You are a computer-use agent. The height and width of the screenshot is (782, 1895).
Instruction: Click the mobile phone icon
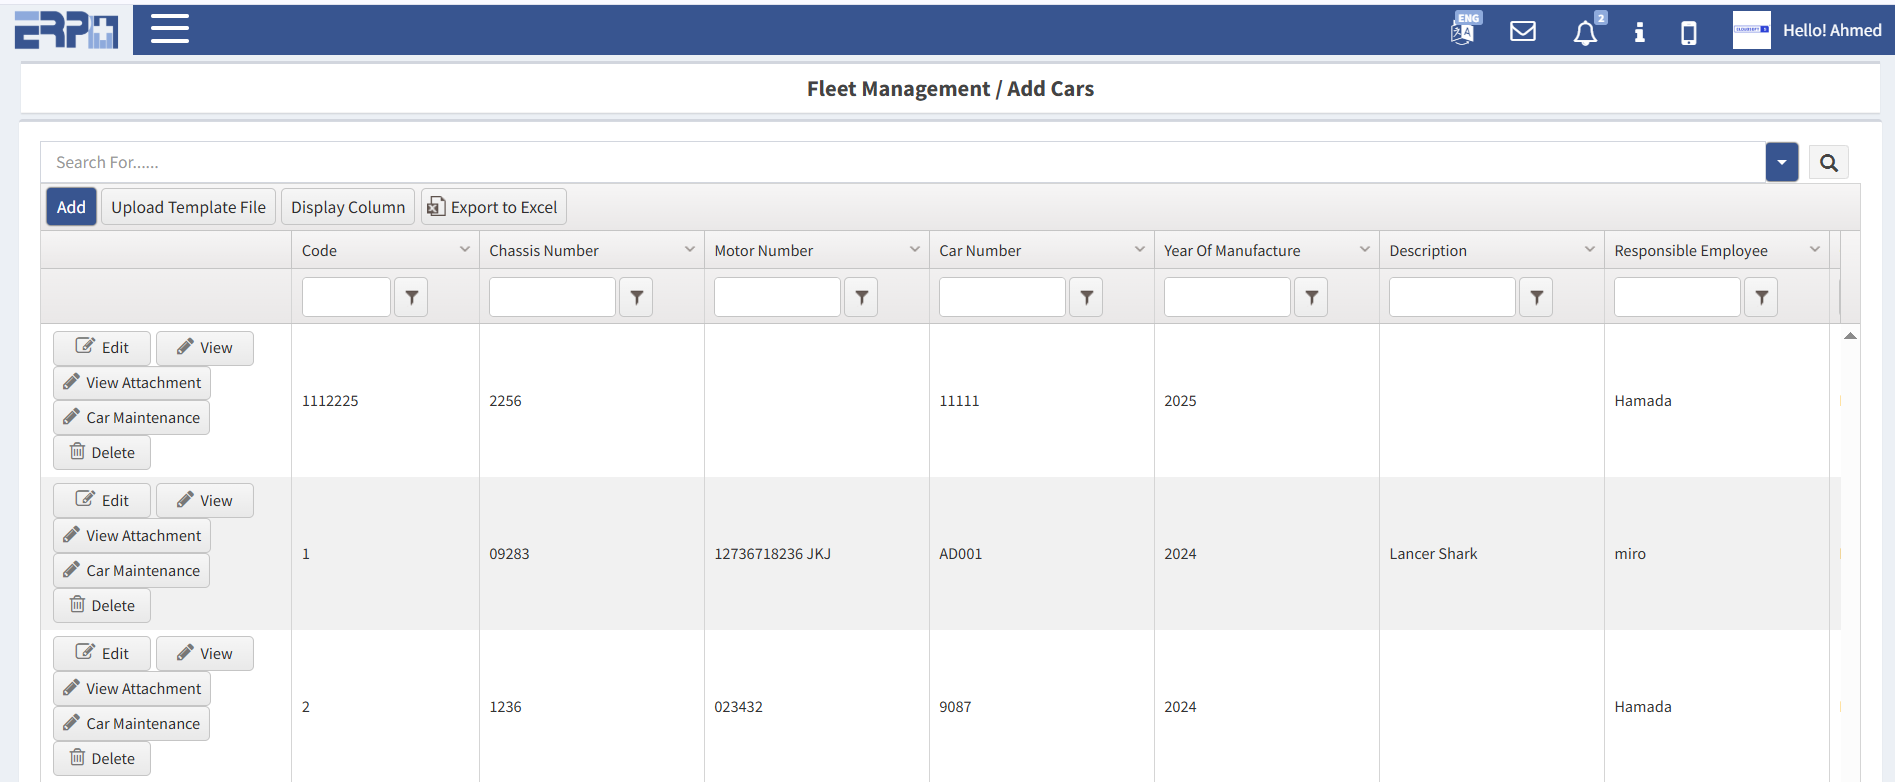1688,33
